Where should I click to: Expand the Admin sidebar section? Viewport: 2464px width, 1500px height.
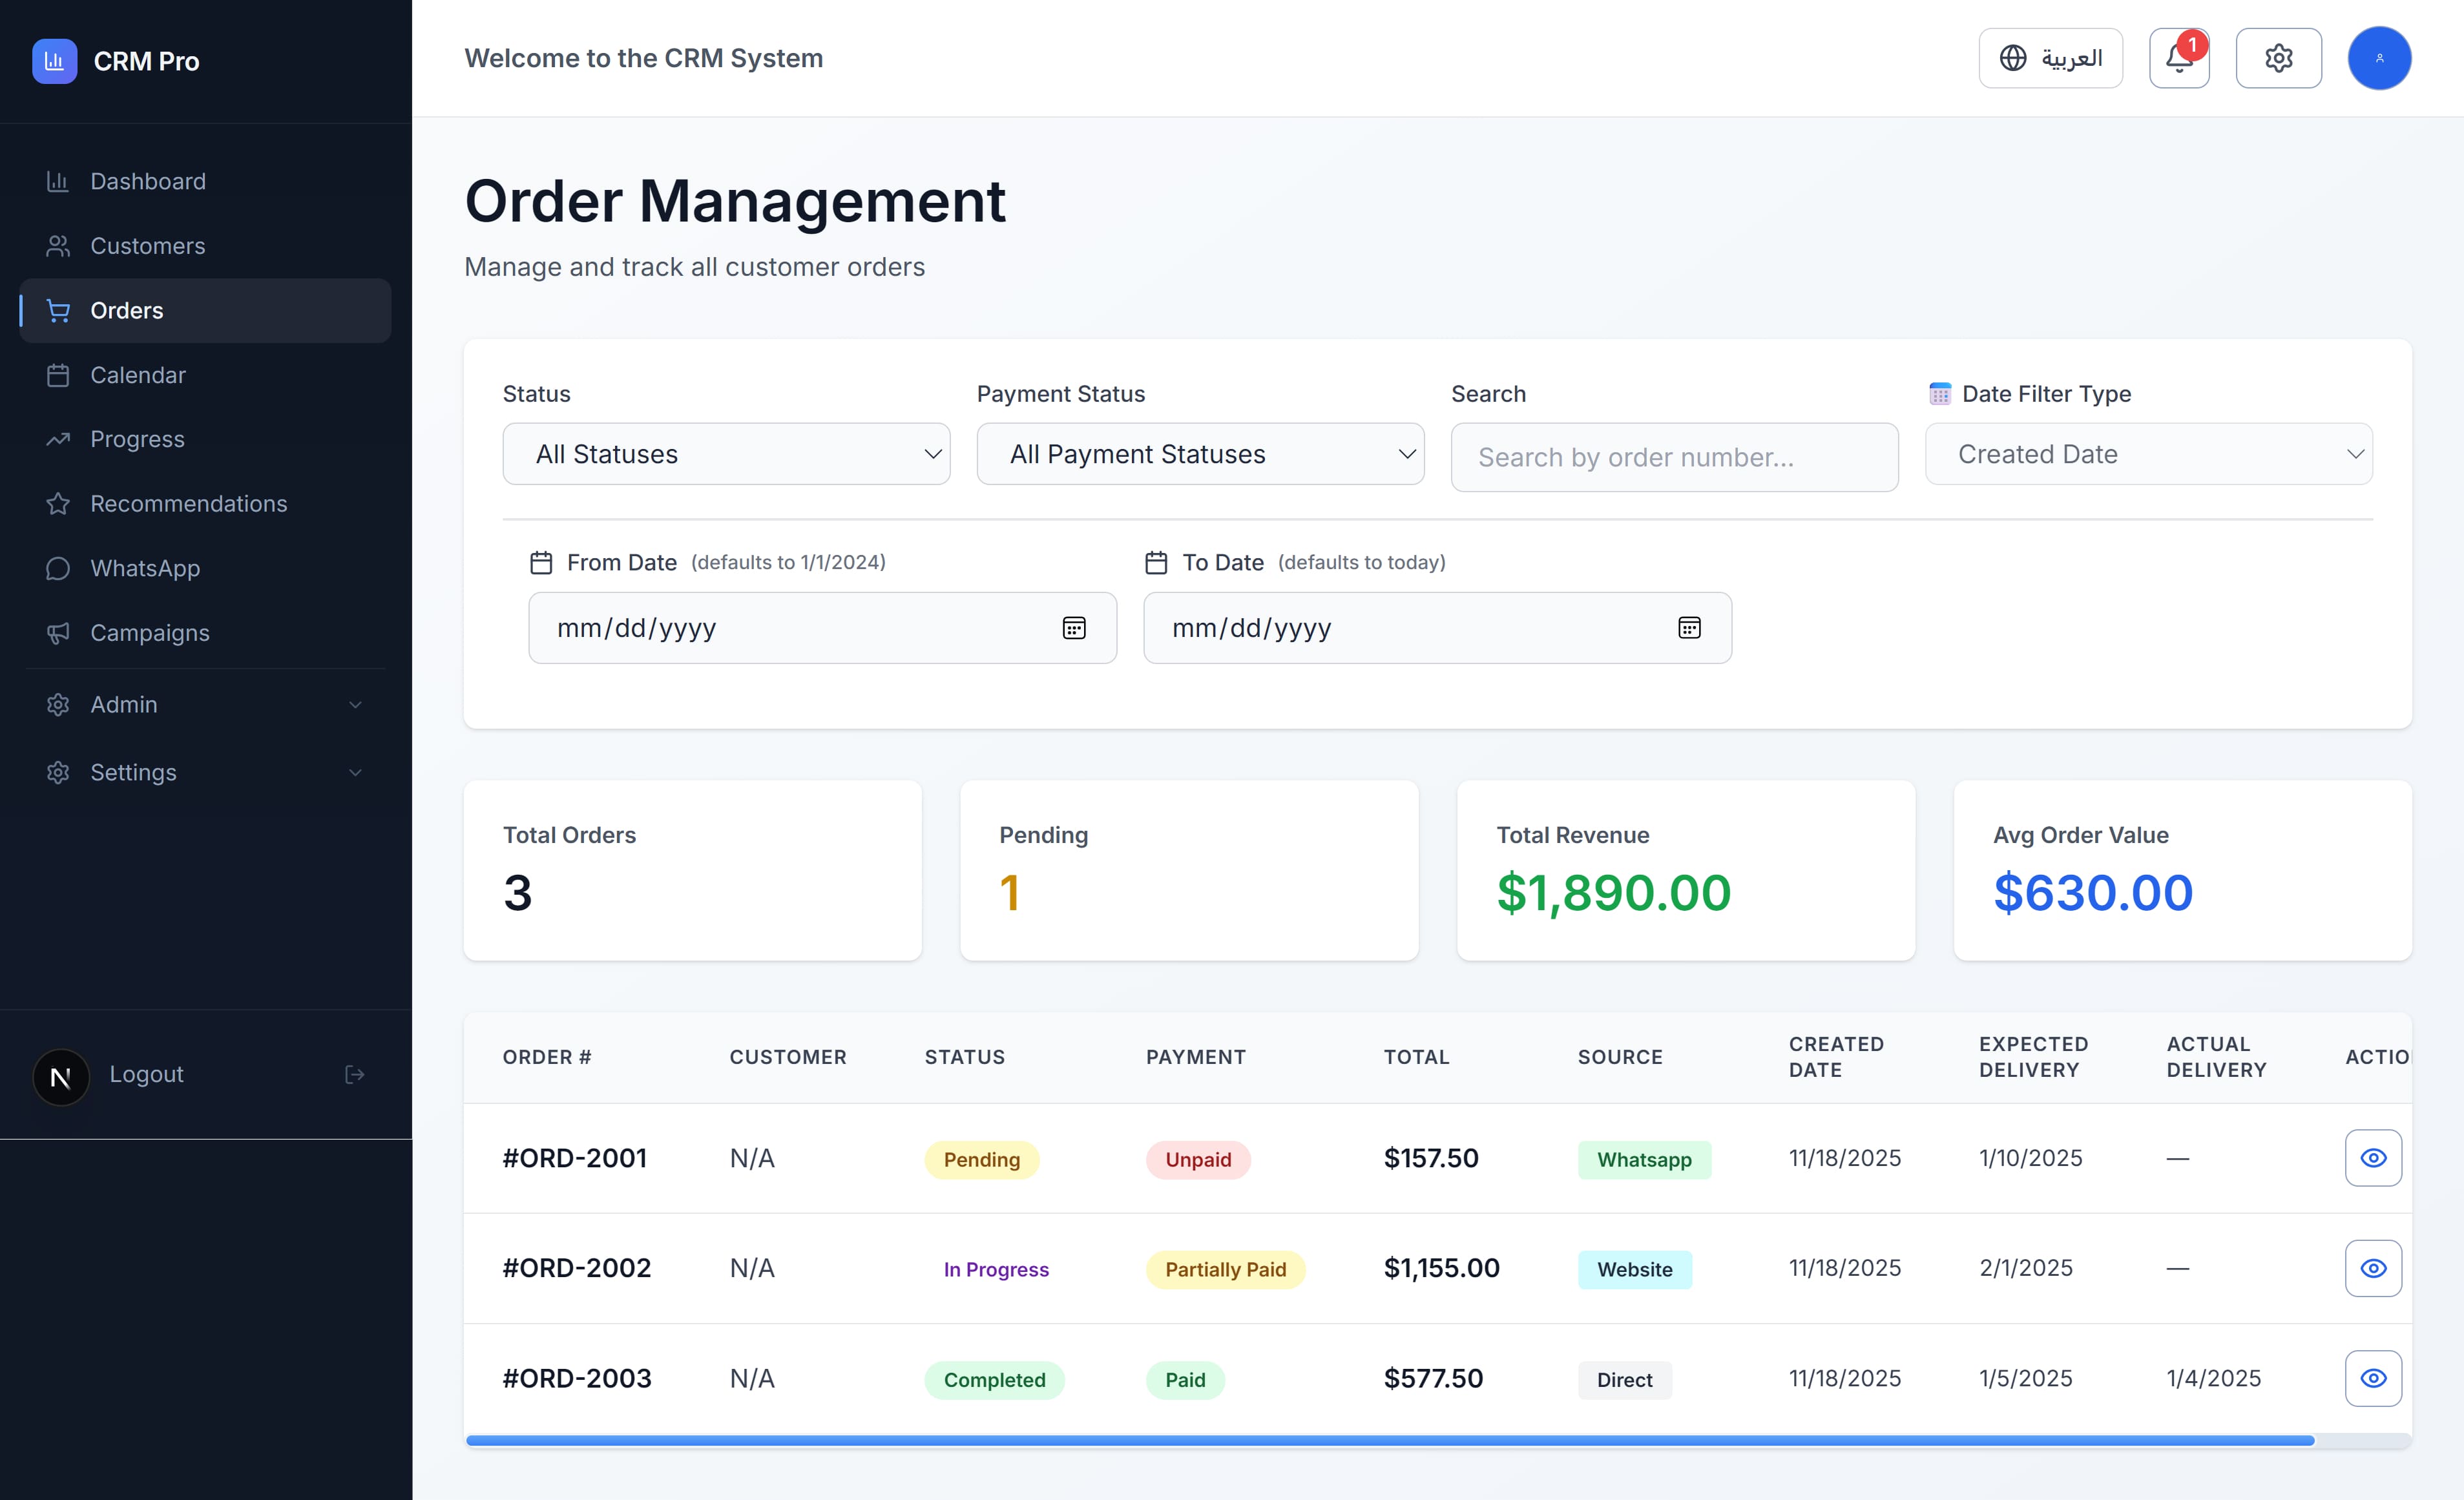click(x=205, y=704)
